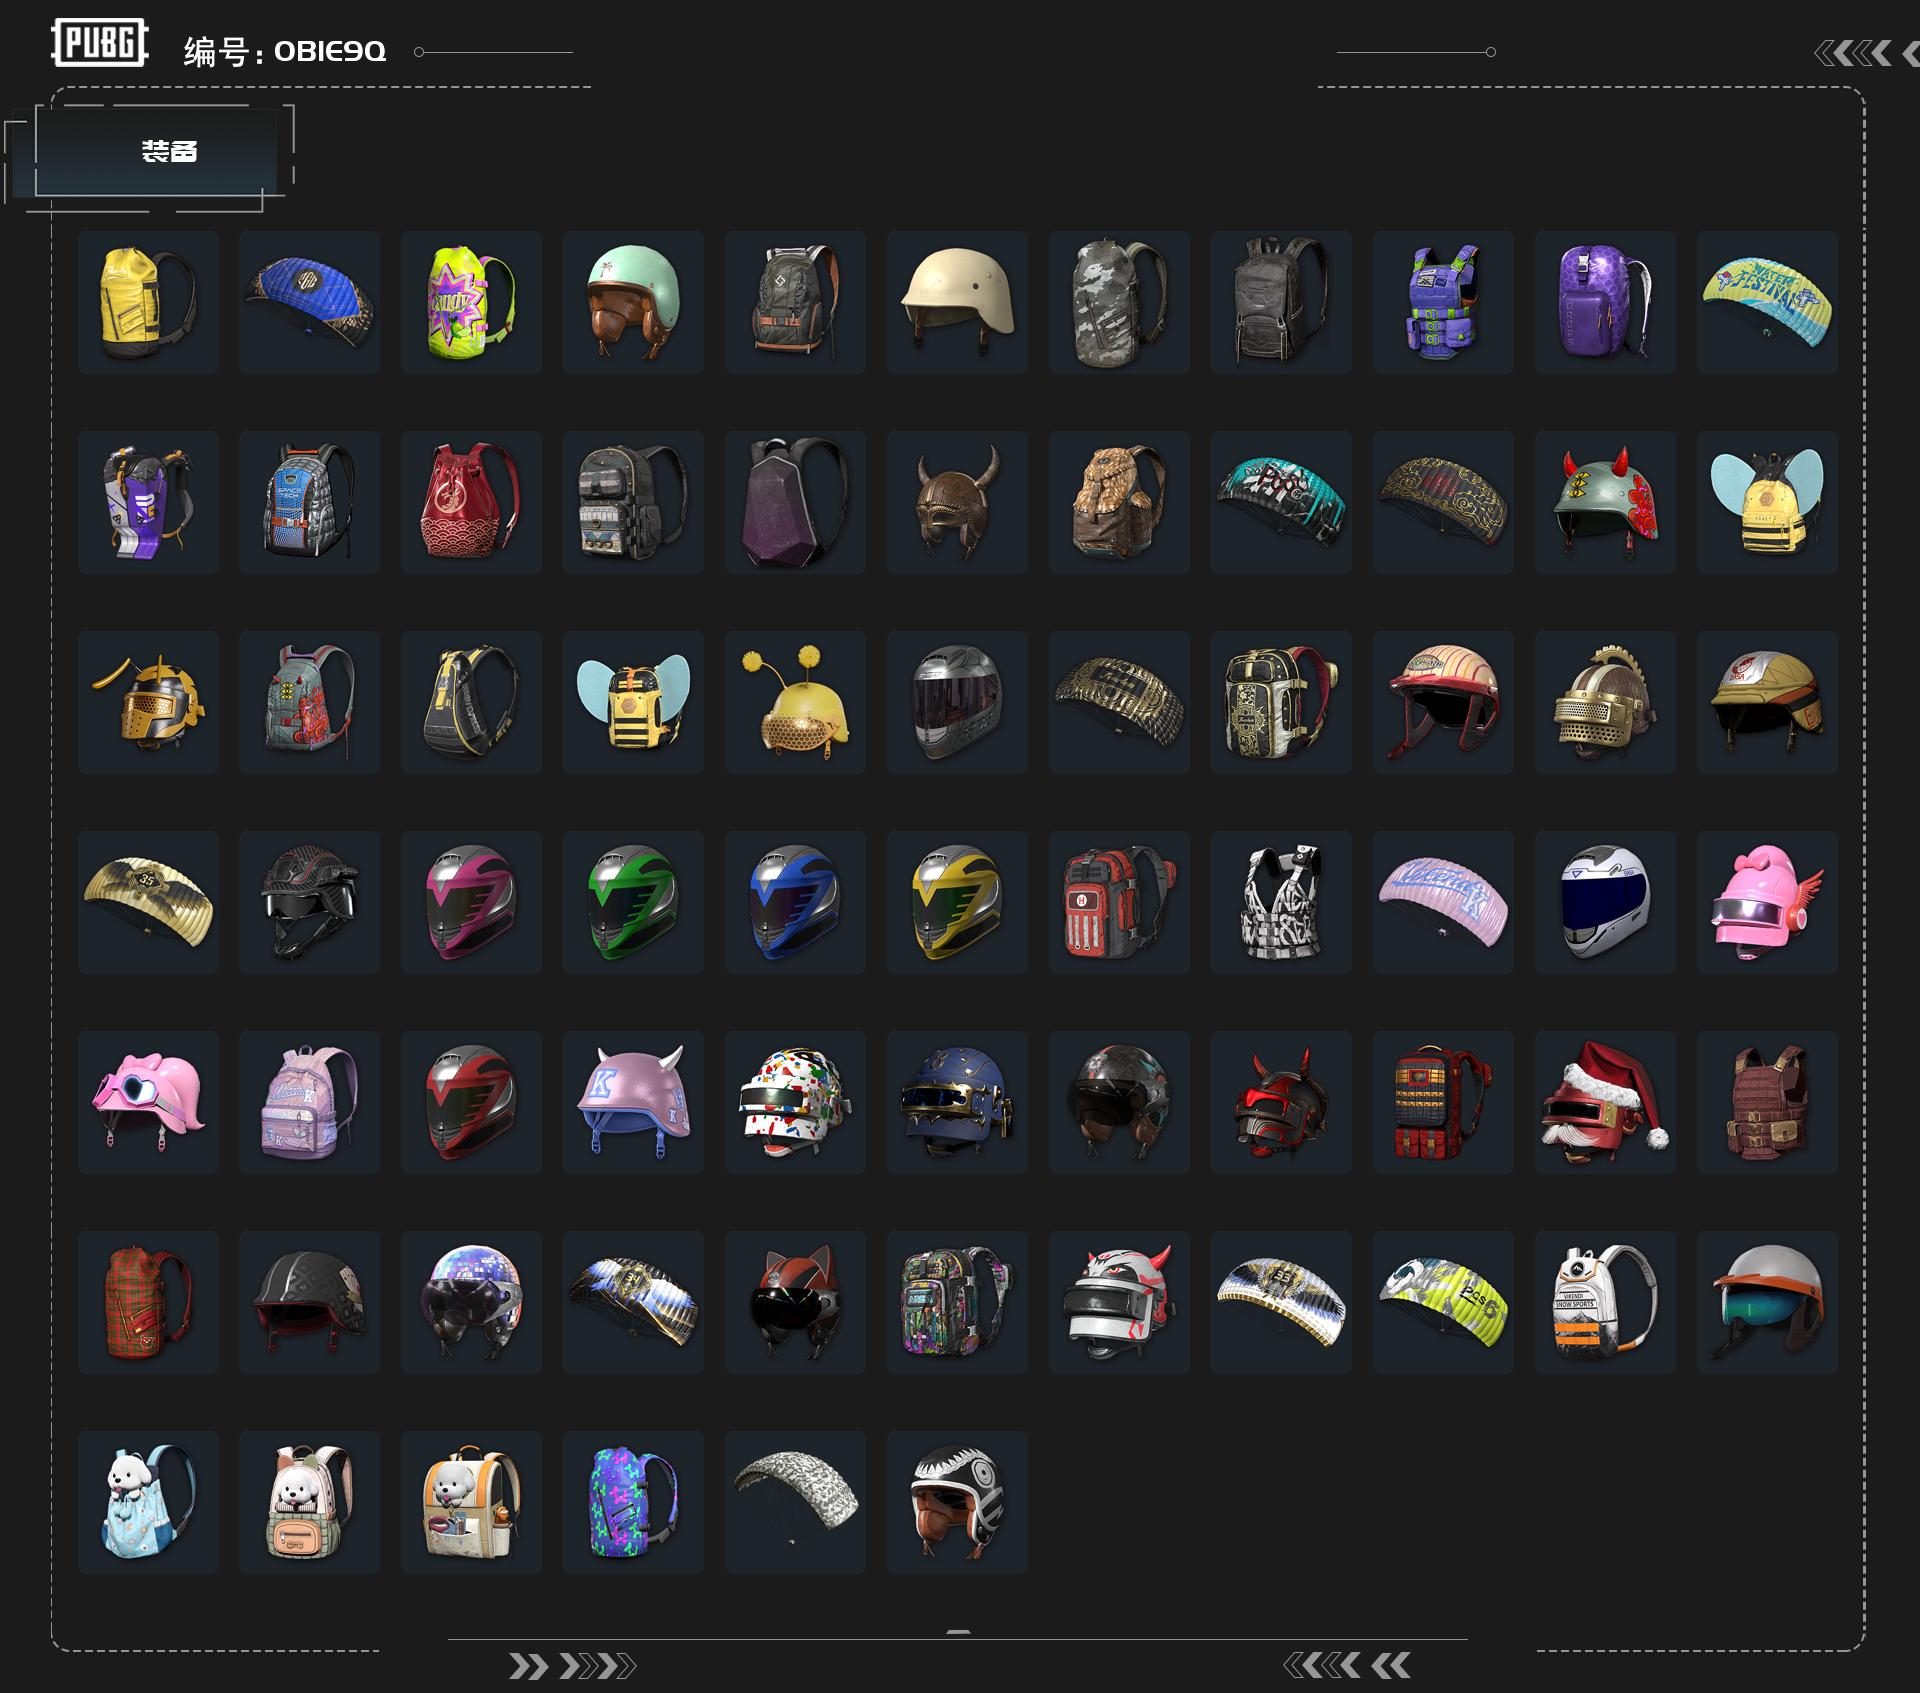Click the bottom-right left-pointing chevron arrows
1920x1693 pixels.
tap(1346, 1665)
